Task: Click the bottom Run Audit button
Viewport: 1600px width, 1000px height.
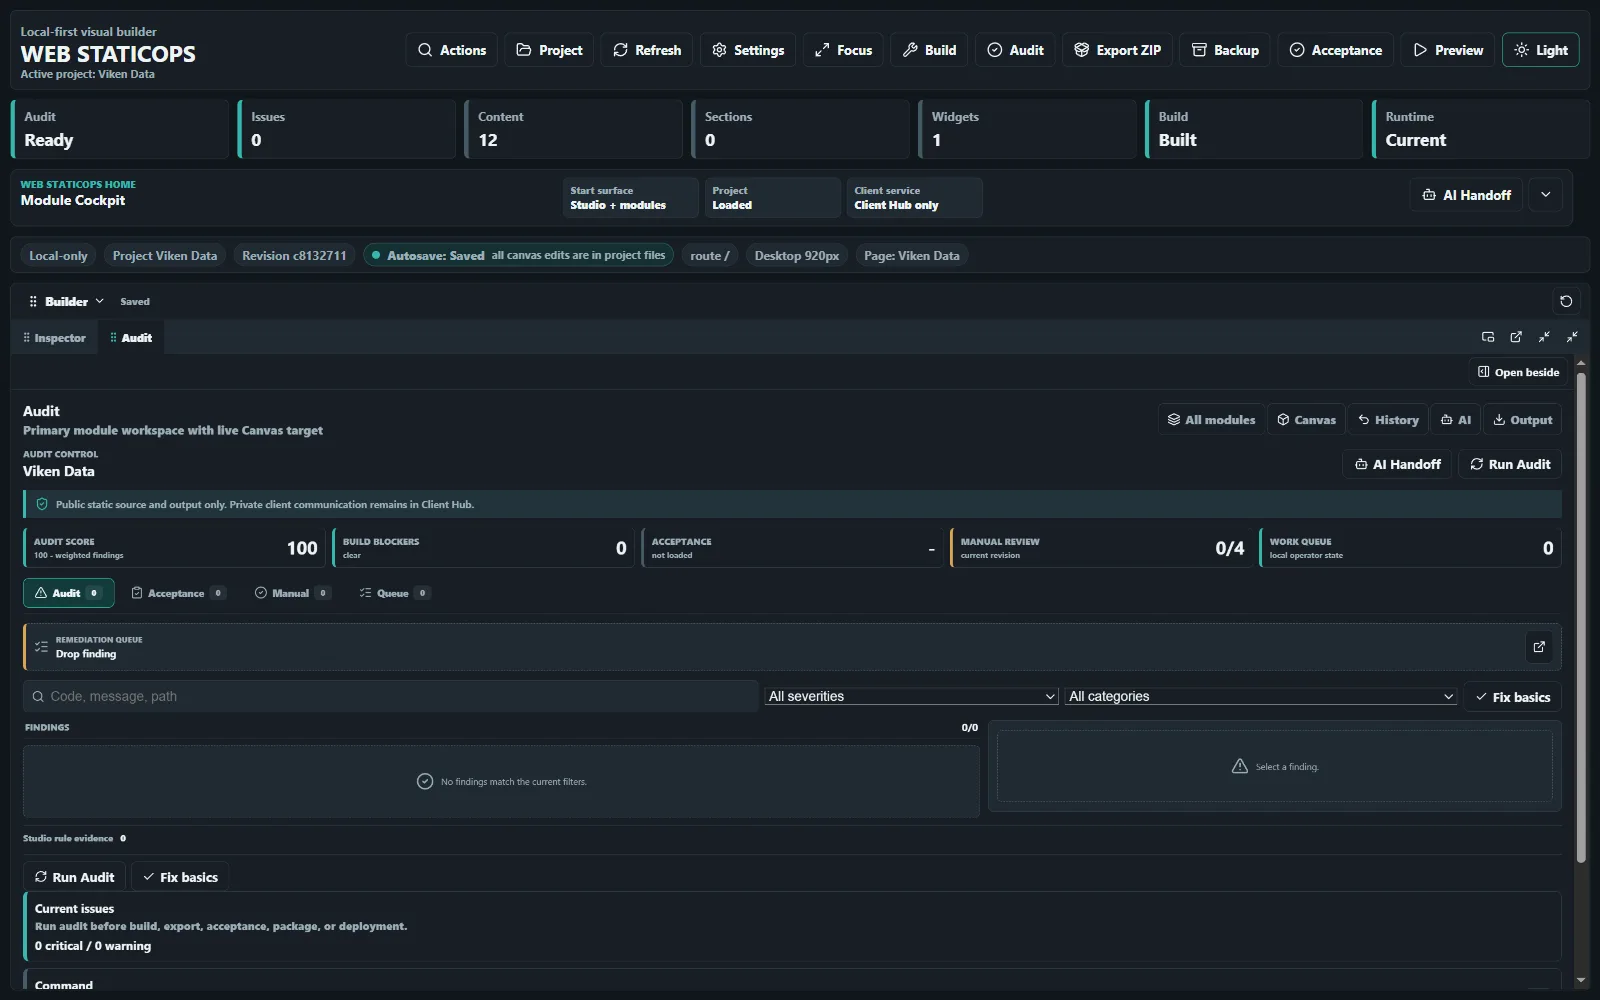Action: [x=75, y=877]
